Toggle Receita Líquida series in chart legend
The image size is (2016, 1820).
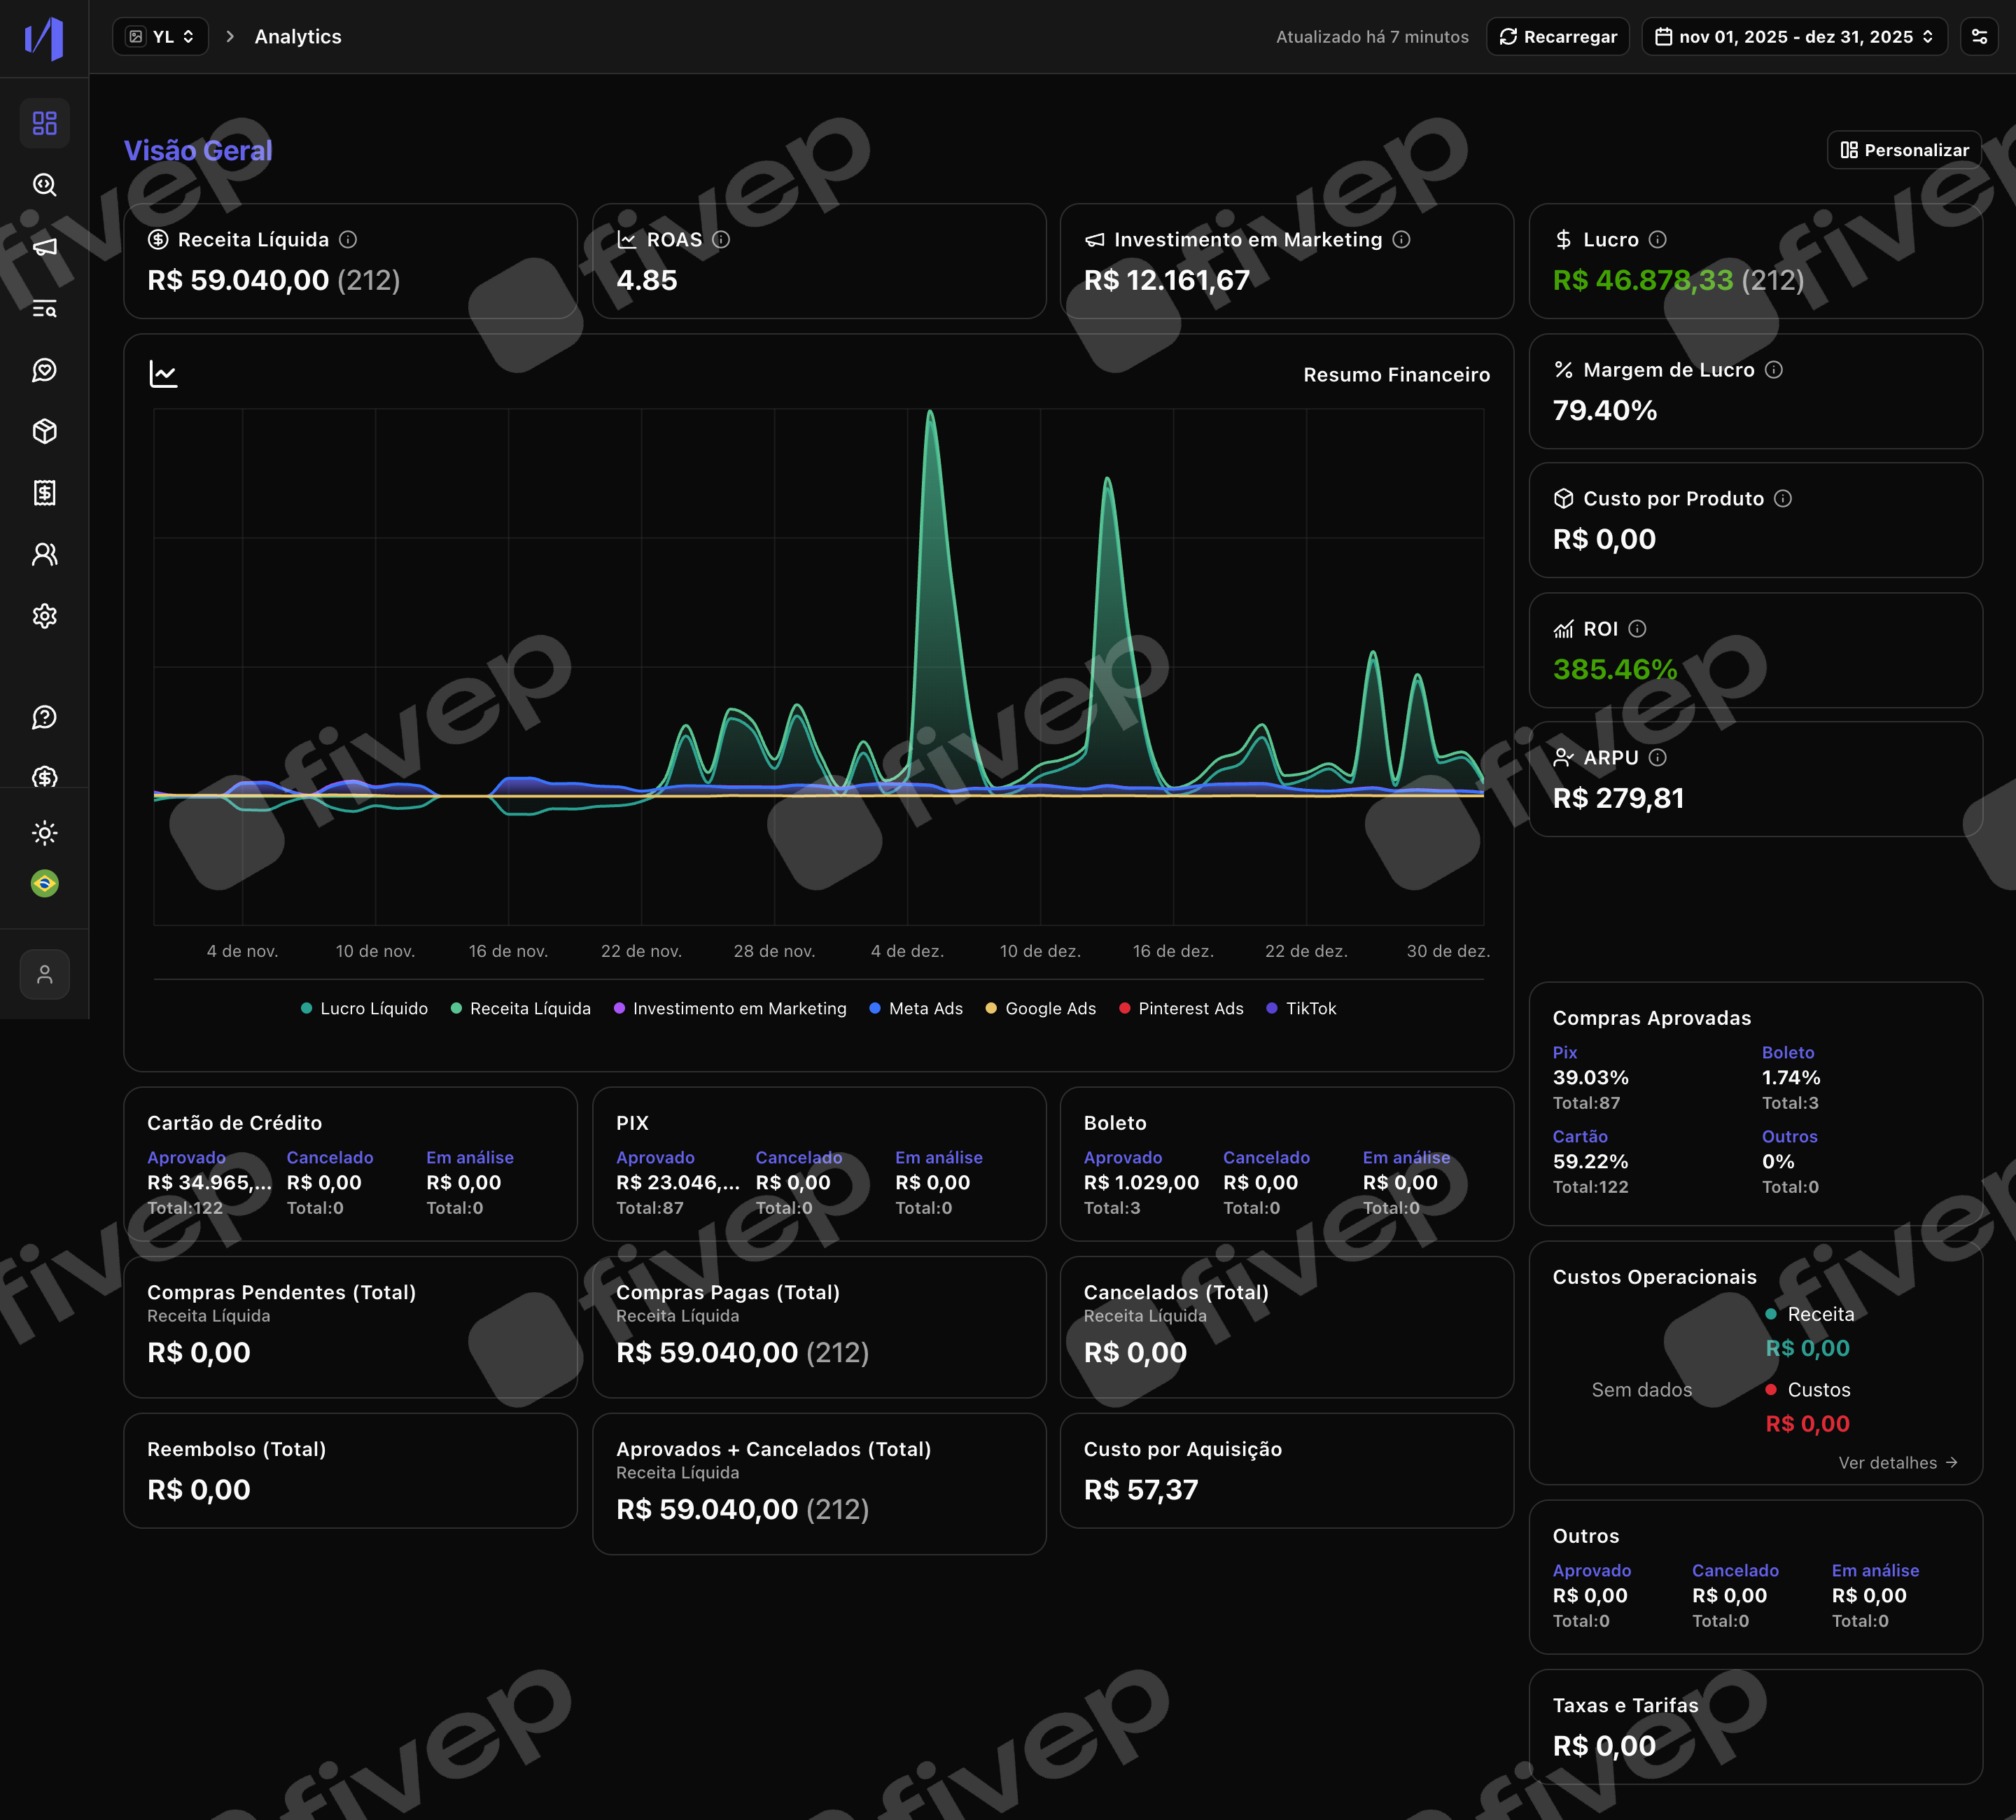[520, 1009]
